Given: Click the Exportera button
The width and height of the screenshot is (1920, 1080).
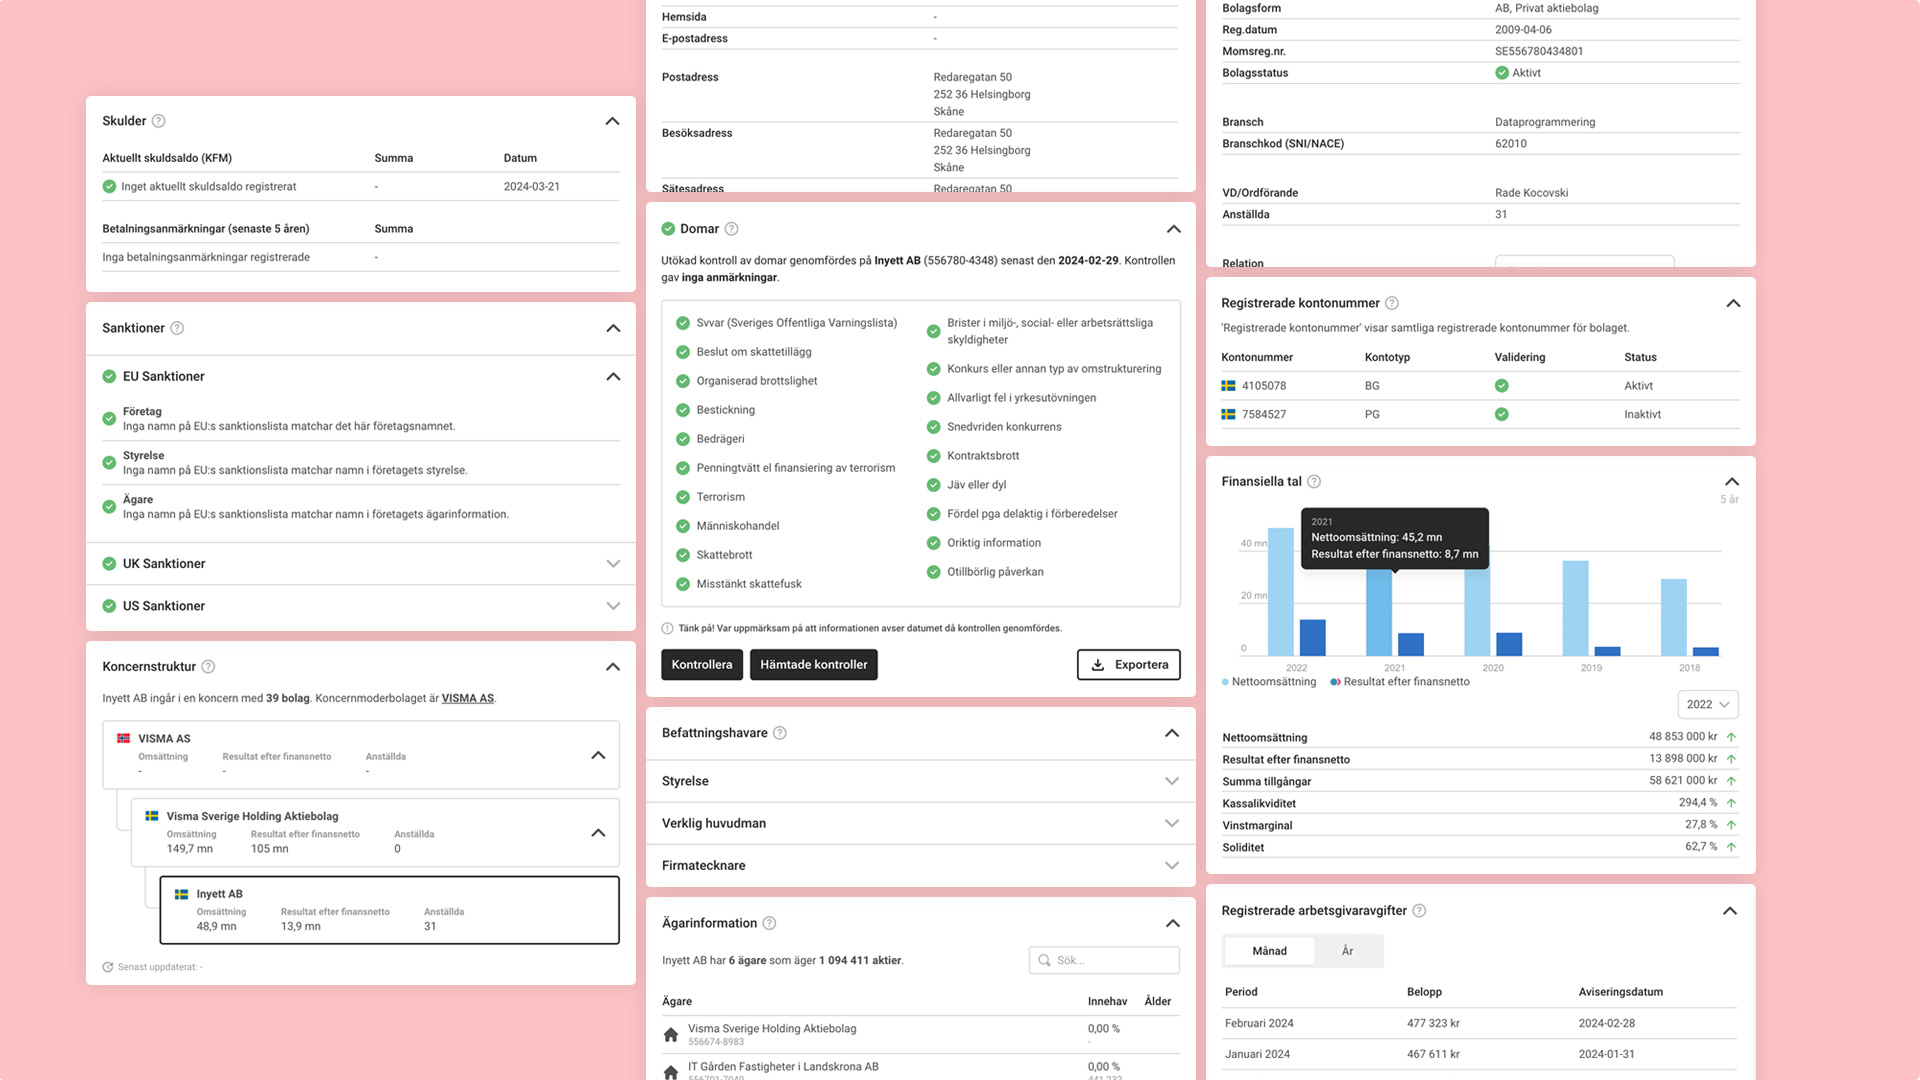Looking at the screenshot, I should tap(1128, 665).
